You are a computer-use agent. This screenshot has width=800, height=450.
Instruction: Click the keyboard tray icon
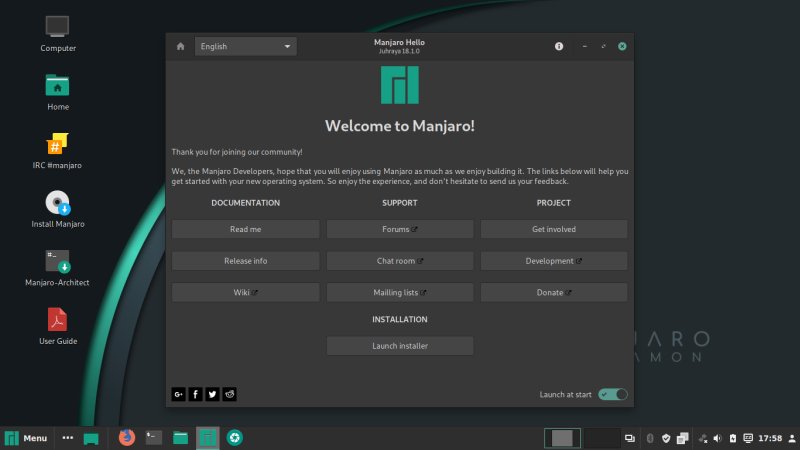click(748, 438)
